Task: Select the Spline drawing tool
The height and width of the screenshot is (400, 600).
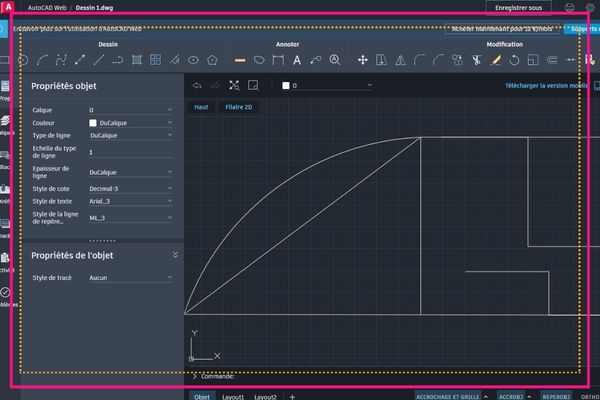Action: click(61, 60)
